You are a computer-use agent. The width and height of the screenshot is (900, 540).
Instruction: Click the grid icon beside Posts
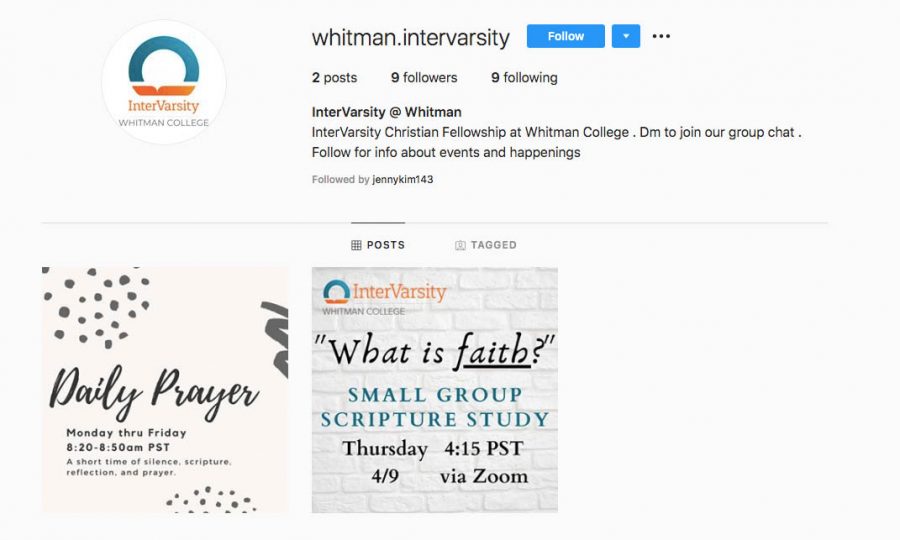[356, 245]
